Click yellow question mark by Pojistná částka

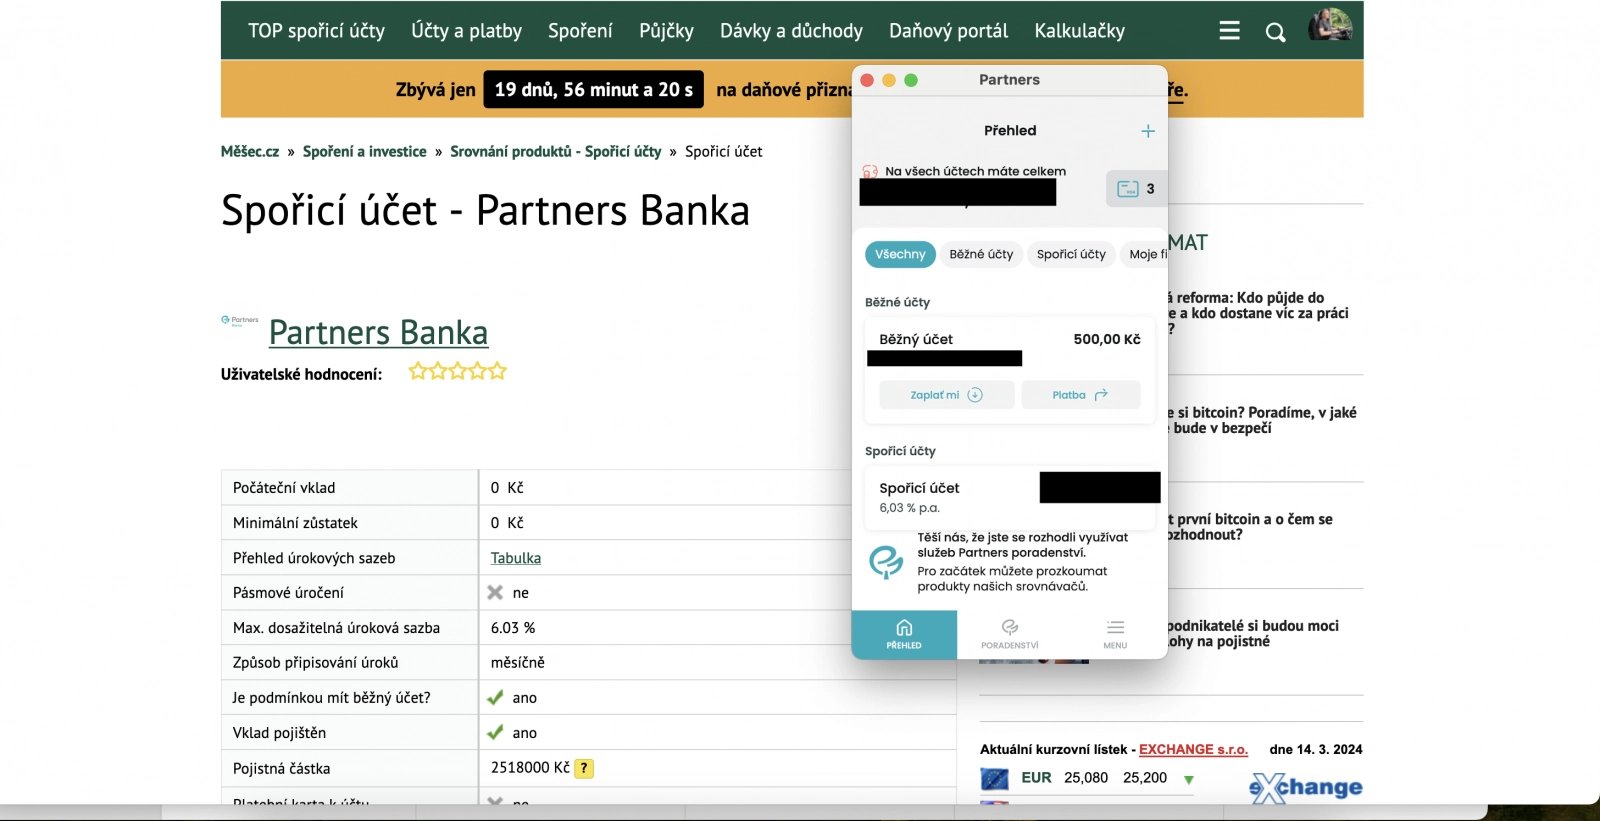click(x=584, y=768)
